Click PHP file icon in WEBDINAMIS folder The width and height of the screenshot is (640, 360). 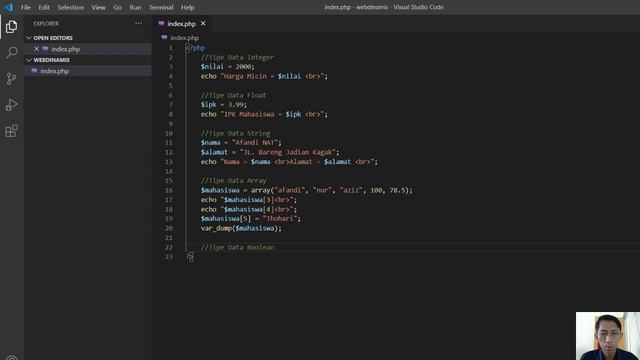[34, 71]
